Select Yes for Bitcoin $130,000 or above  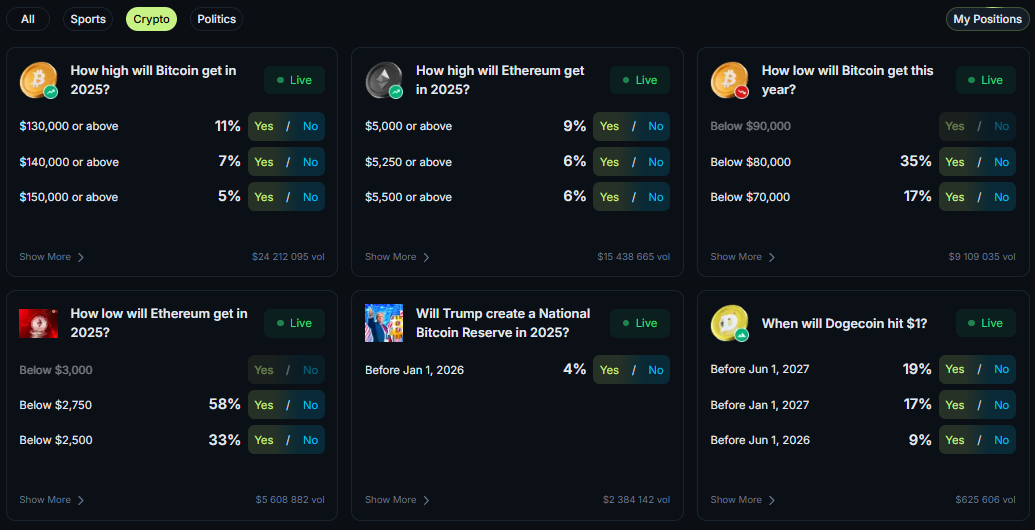264,126
